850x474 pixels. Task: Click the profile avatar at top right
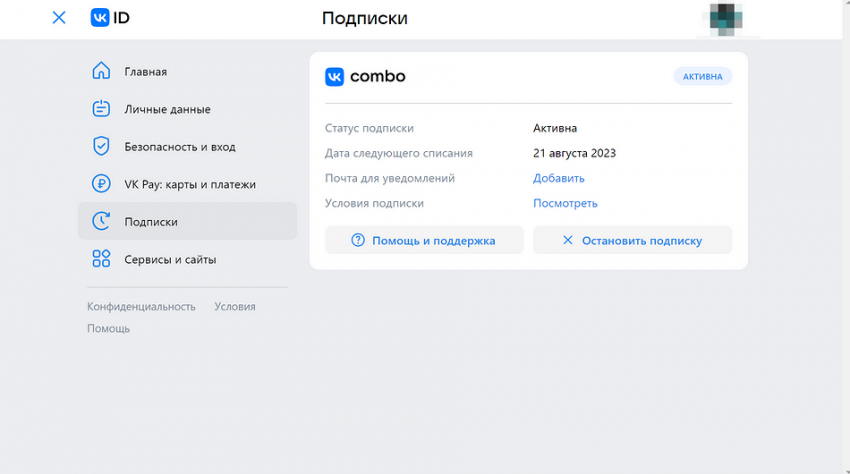point(726,19)
